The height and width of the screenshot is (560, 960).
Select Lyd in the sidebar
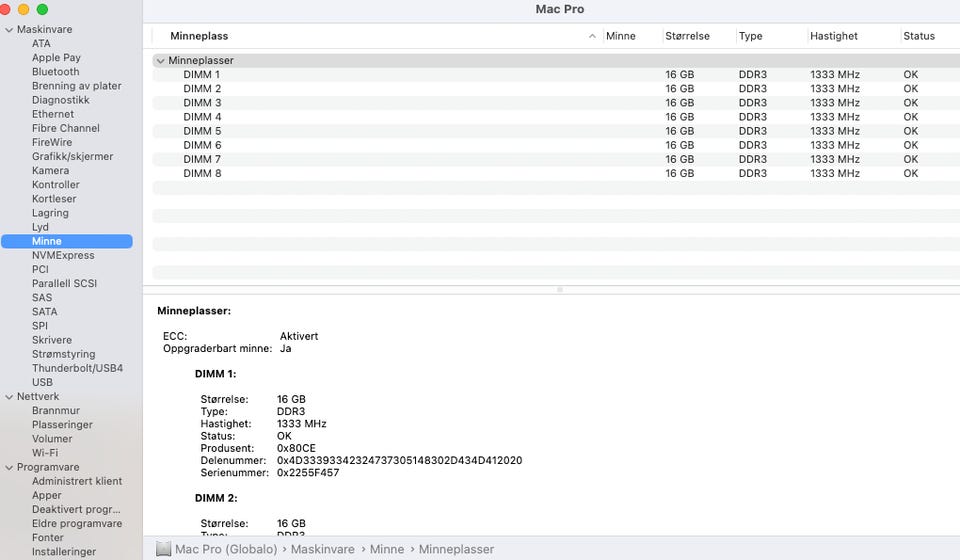(x=40, y=227)
